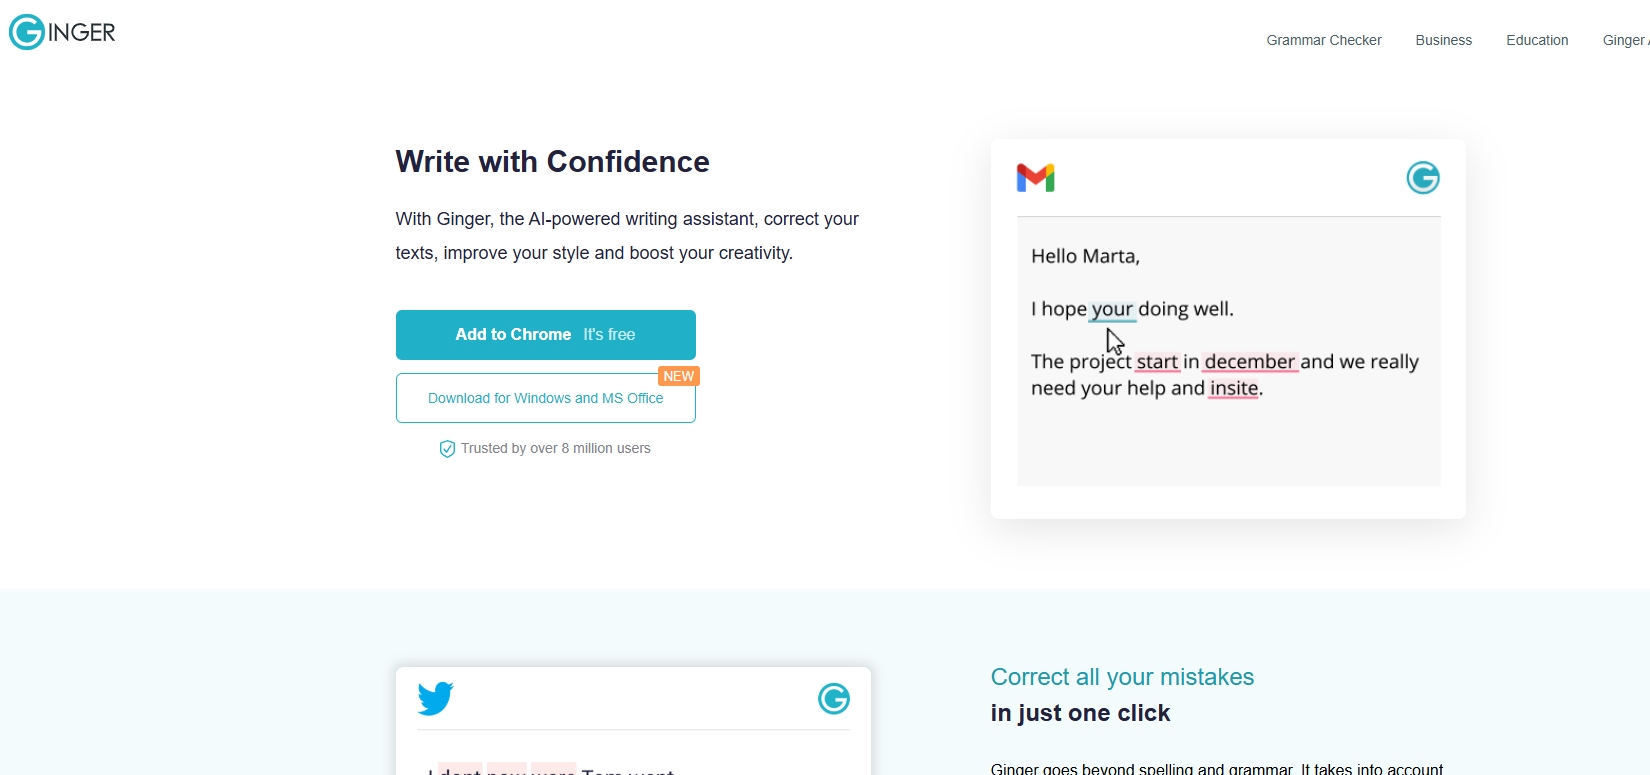Click the 'Write with Confidence' heading

[x=552, y=162]
